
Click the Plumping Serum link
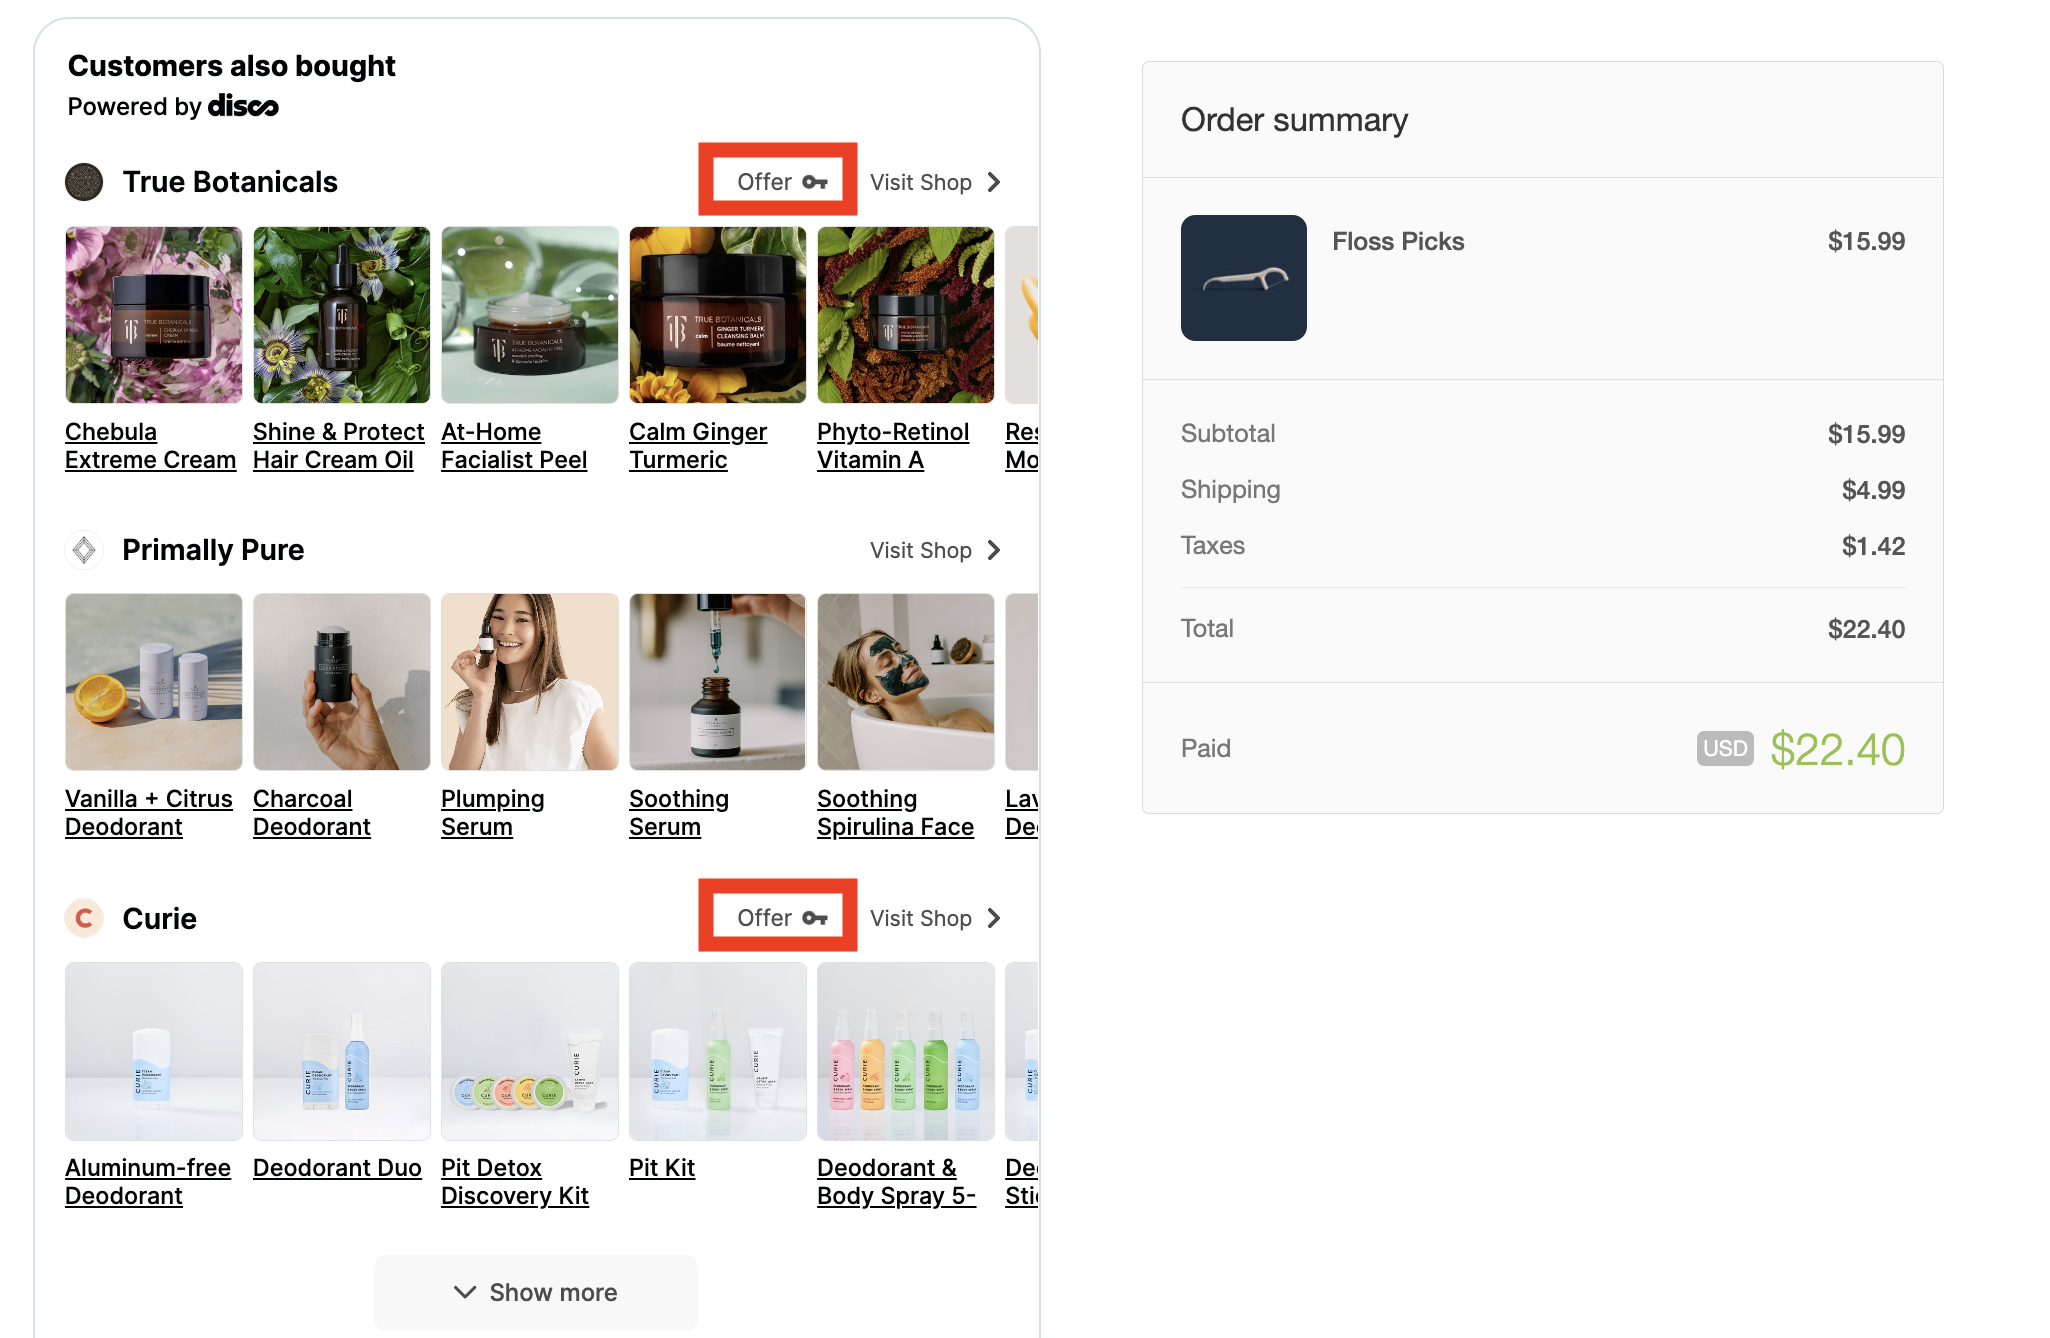point(493,813)
